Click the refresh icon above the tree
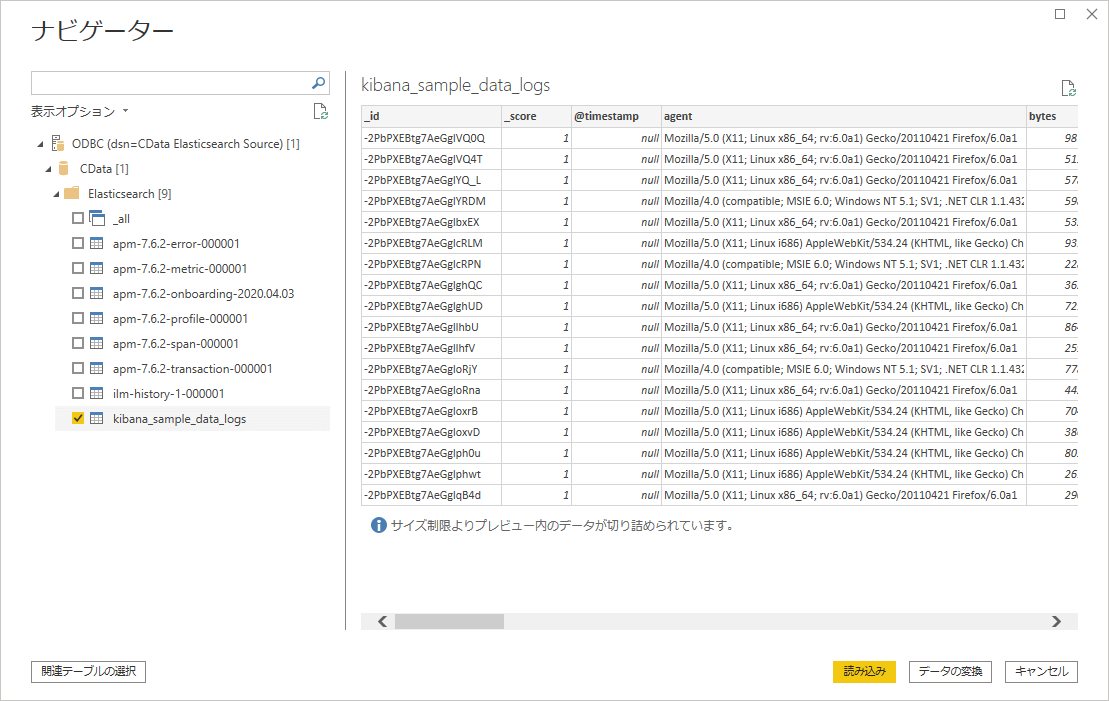The image size is (1109, 701). pyautogui.click(x=320, y=111)
